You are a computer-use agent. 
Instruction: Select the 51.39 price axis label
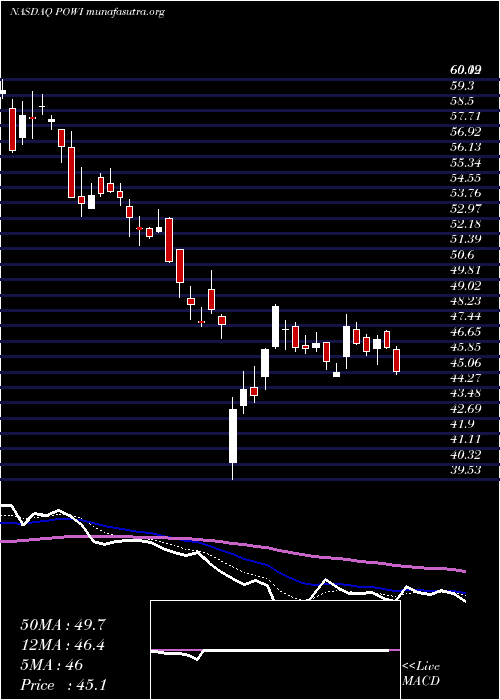click(465, 239)
